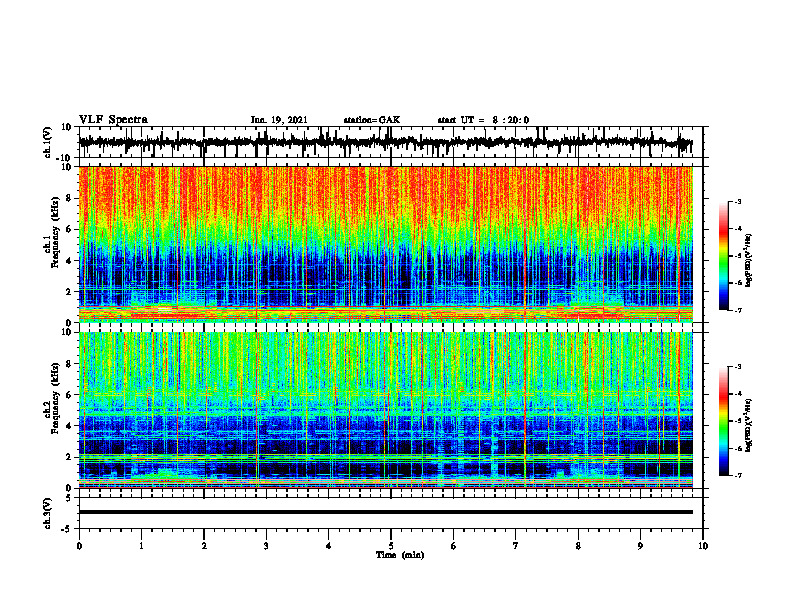Viewport: 792px width, 612px height.
Task: Click the "ch.3(V)" axis label
Action: pyautogui.click(x=48, y=514)
